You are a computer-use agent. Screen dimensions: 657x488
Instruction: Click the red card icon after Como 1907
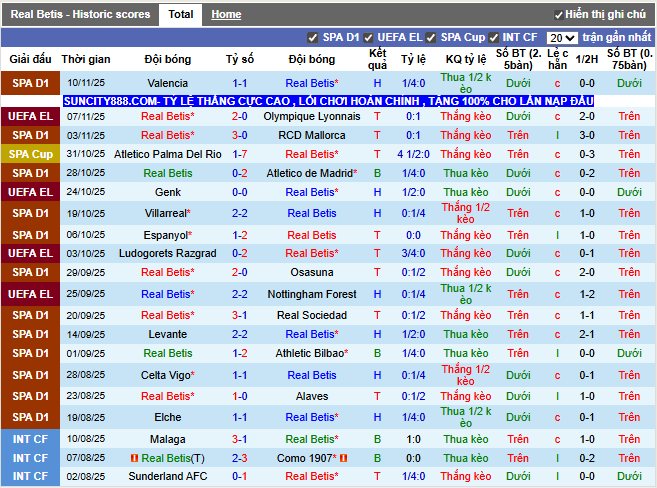343,458
